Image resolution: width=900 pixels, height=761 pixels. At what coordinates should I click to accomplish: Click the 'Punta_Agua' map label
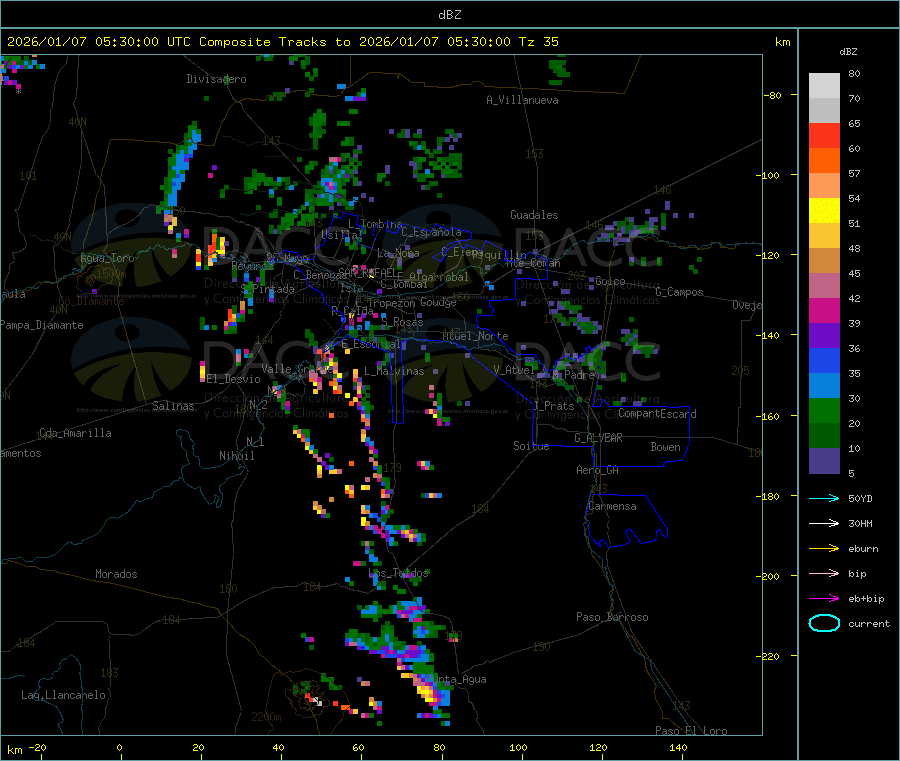(459, 679)
